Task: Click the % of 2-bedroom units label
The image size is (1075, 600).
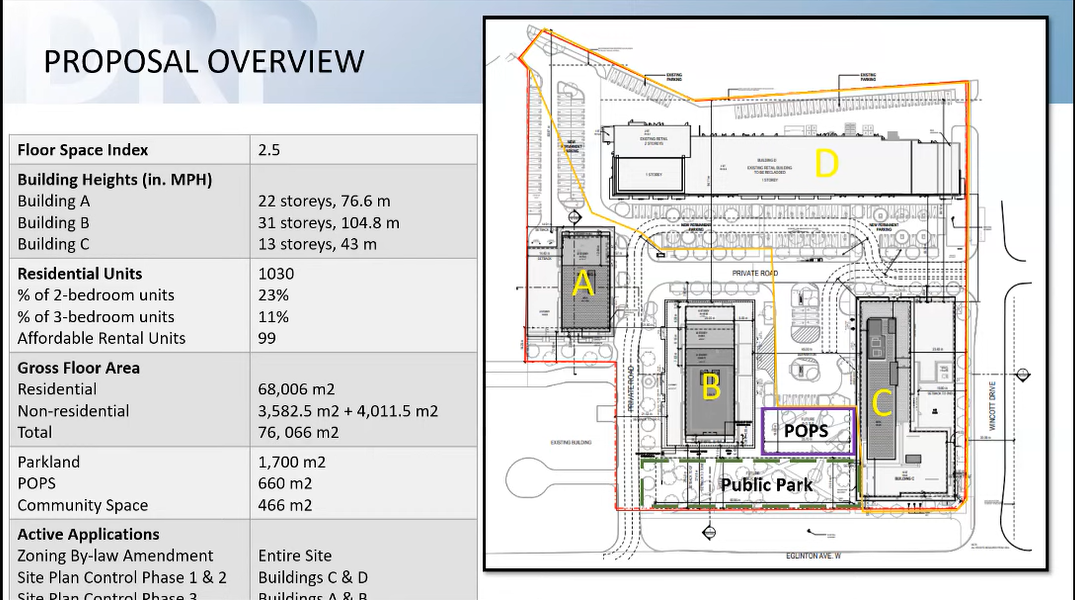Action: (x=96, y=295)
